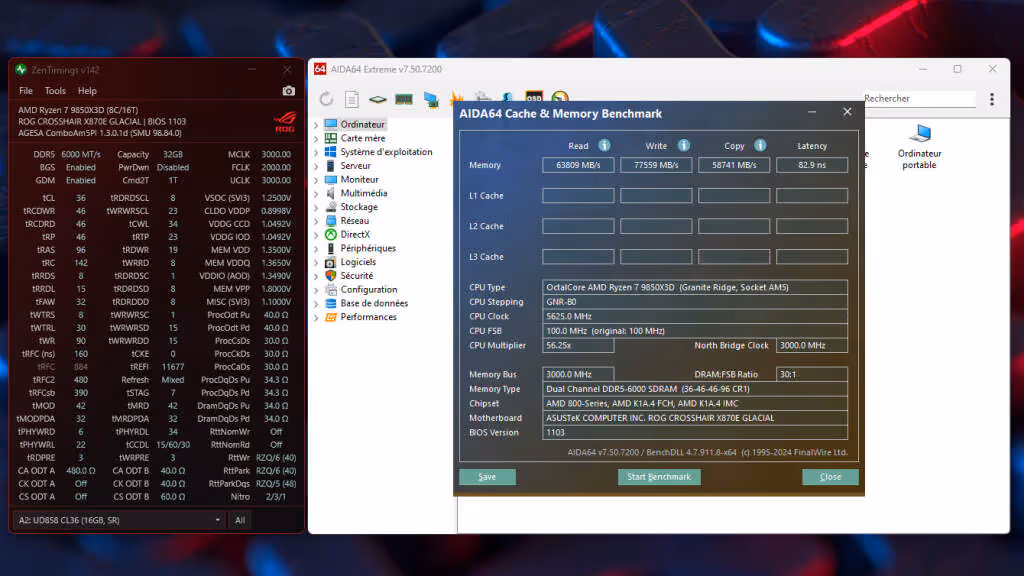Expand the Sécurité tree node

pyautogui.click(x=317, y=276)
